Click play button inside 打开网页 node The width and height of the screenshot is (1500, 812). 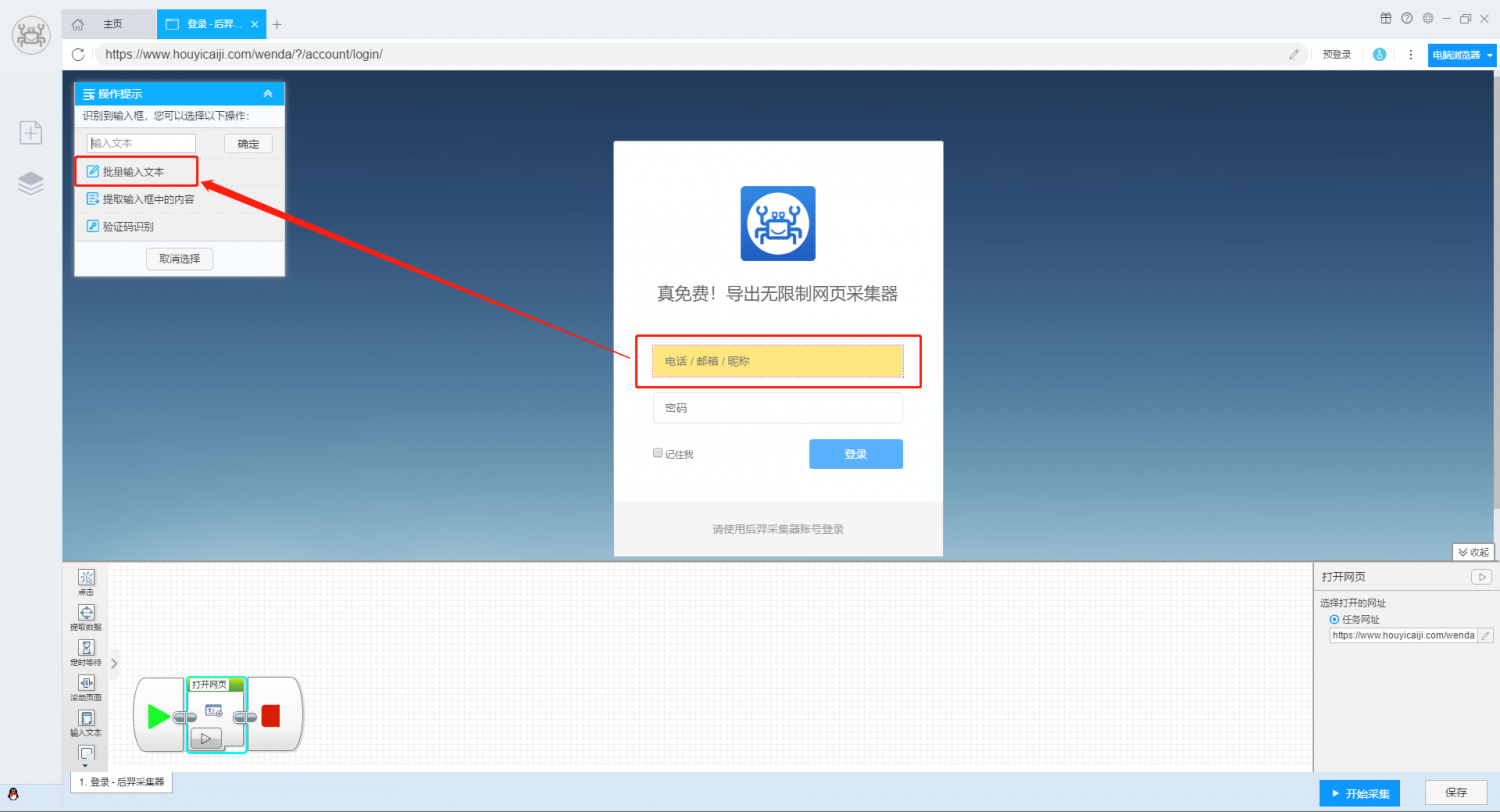click(206, 739)
